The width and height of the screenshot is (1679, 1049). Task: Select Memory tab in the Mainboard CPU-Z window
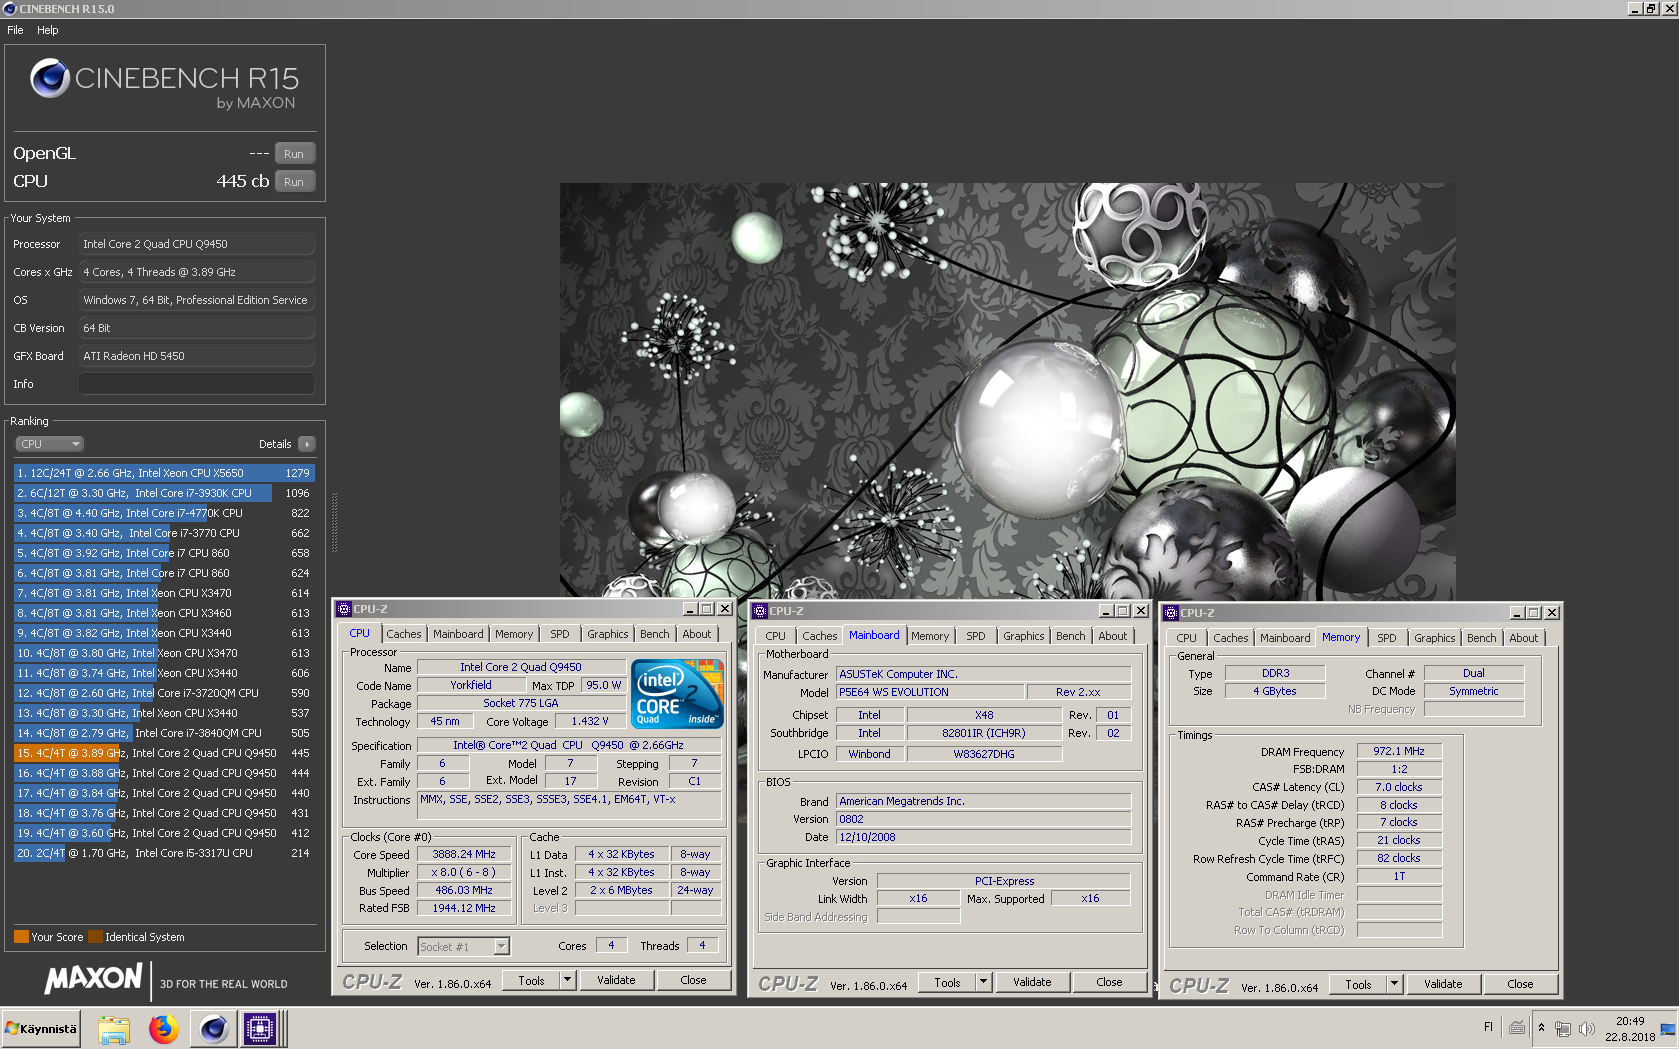[930, 636]
